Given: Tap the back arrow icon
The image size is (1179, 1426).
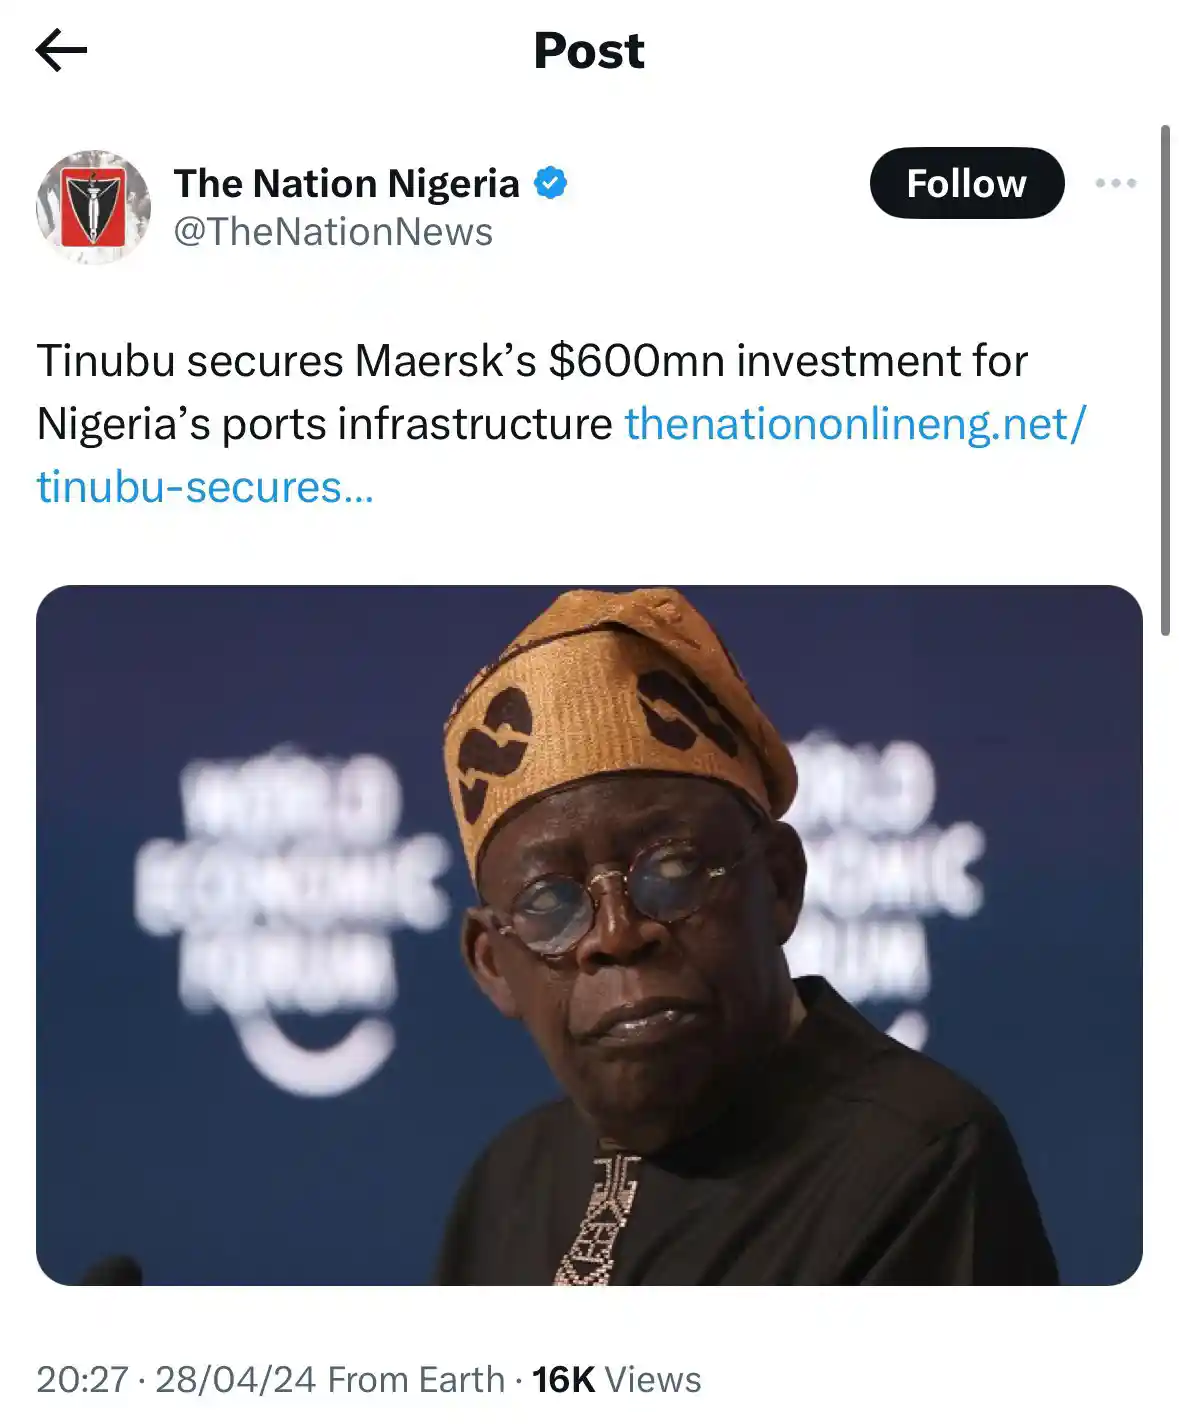Looking at the screenshot, I should pos(61,51).
